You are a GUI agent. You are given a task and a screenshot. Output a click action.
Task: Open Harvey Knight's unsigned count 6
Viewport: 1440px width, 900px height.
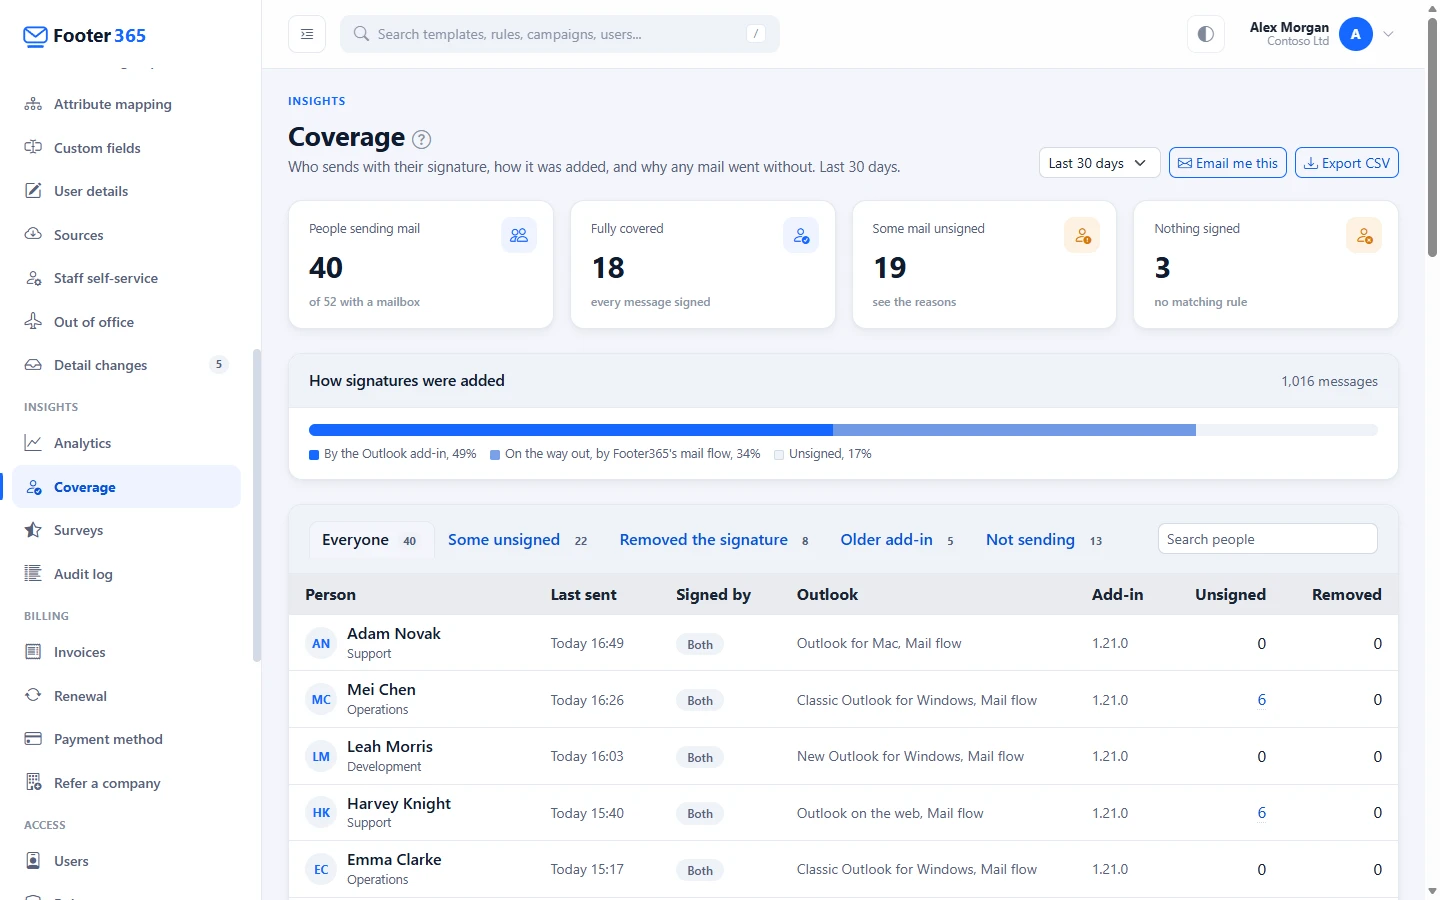tap(1262, 813)
